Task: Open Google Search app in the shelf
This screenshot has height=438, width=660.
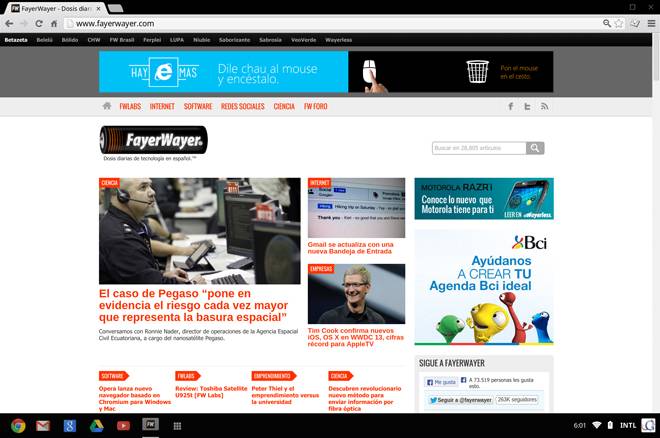Action: pyautogui.click(x=70, y=426)
